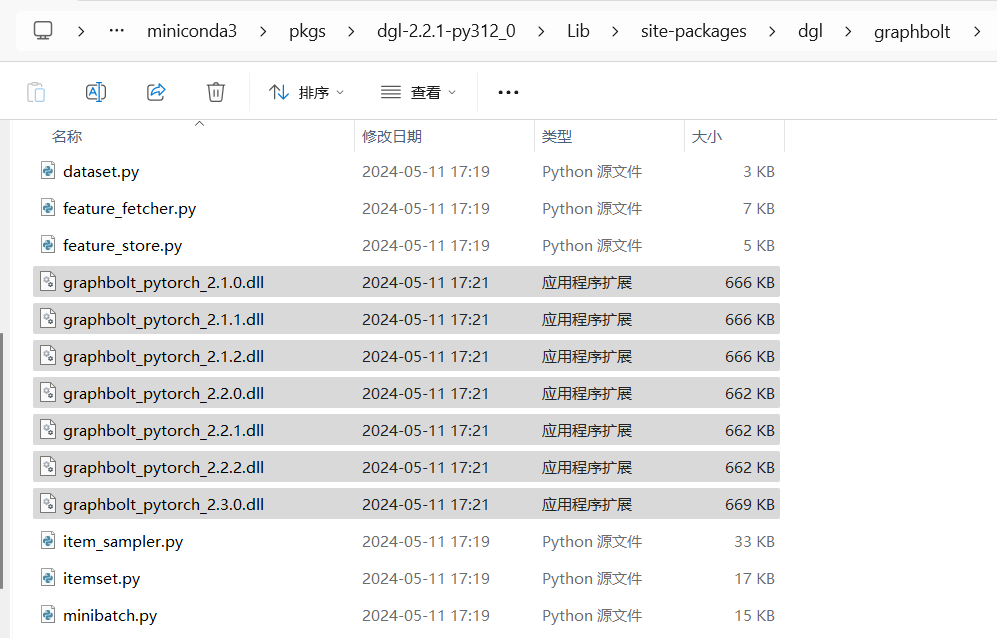Image resolution: width=997 pixels, height=638 pixels.
Task: Expand the chevron after Lib
Action: pyautogui.click(x=615, y=31)
